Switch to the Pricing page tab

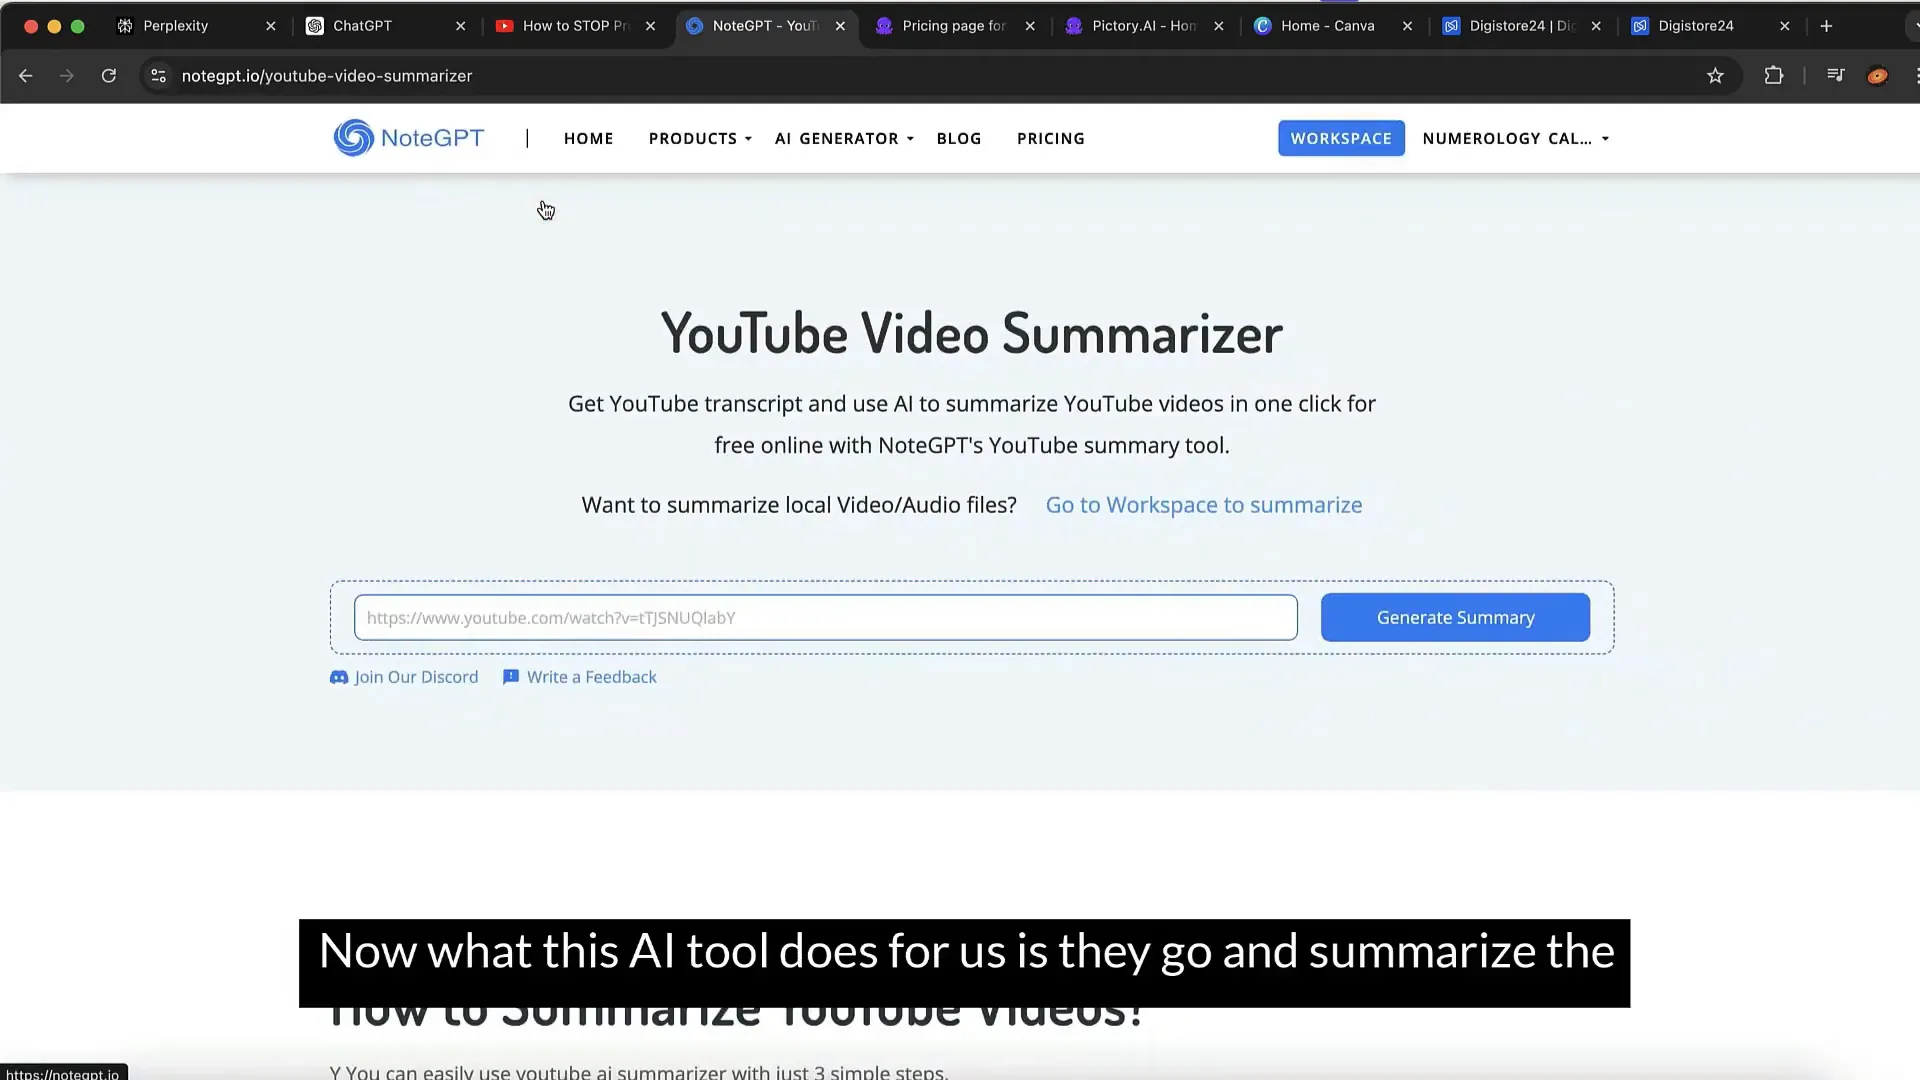click(953, 26)
